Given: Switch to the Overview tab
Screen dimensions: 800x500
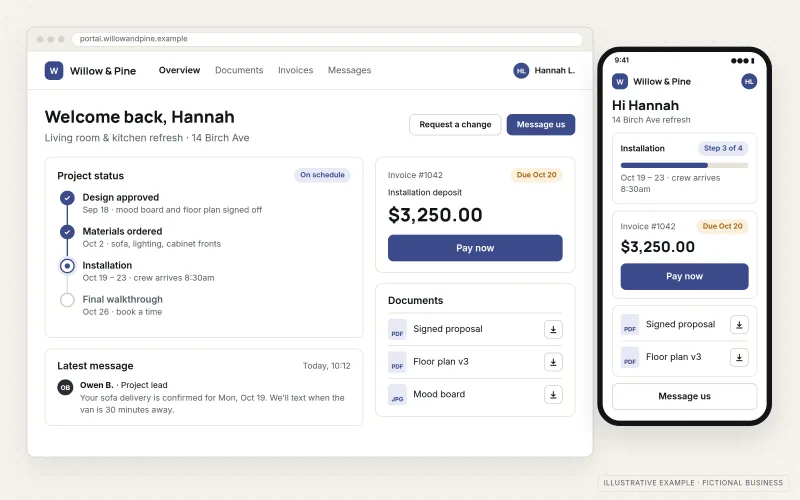Looking at the screenshot, I should 179,70.
